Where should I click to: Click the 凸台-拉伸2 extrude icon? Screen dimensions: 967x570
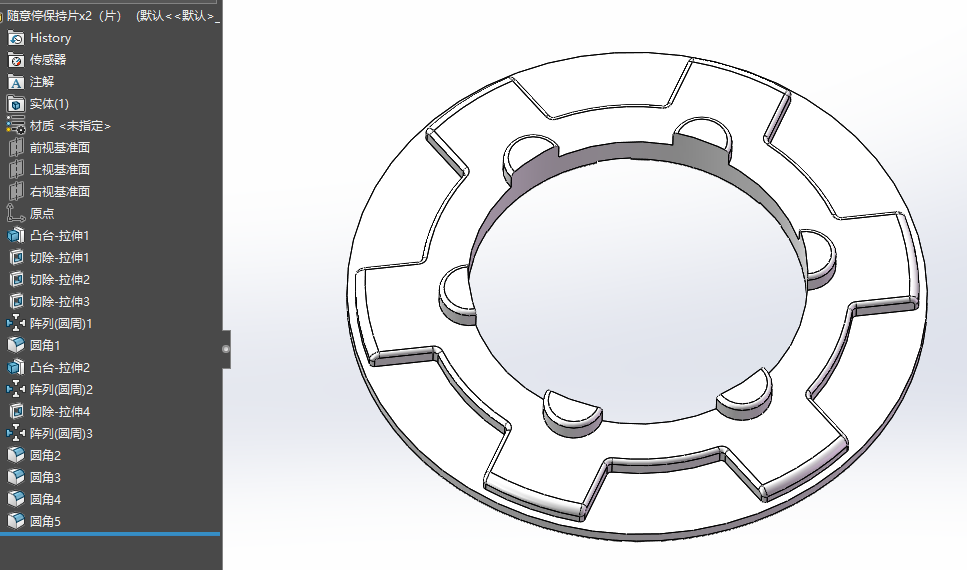pyautogui.click(x=15, y=368)
